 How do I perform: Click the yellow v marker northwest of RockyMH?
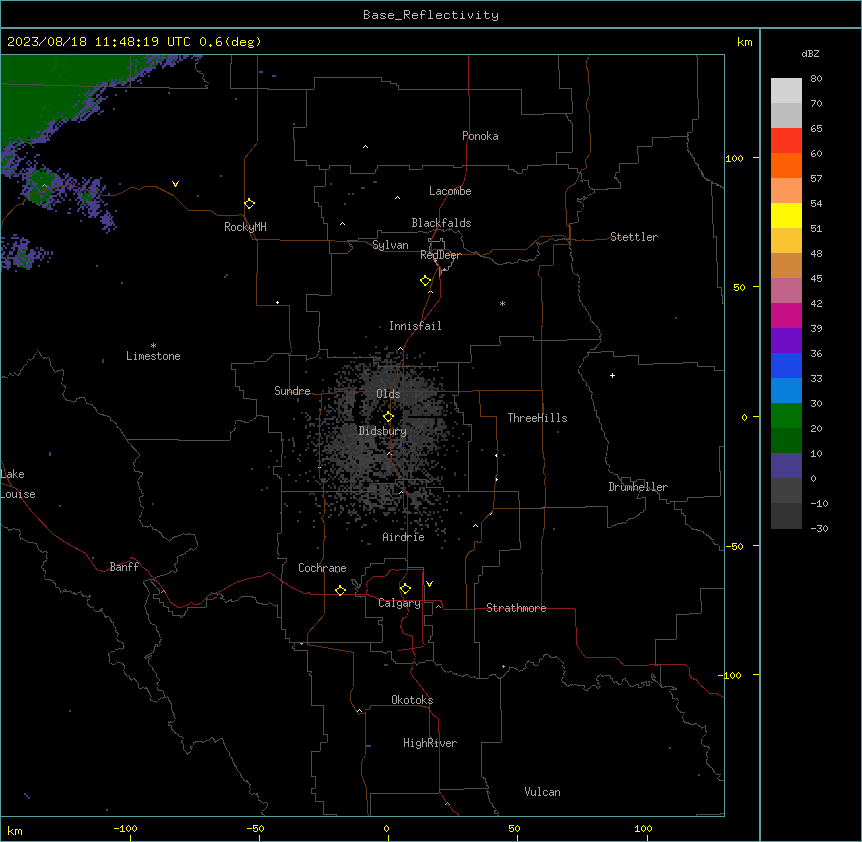175,184
